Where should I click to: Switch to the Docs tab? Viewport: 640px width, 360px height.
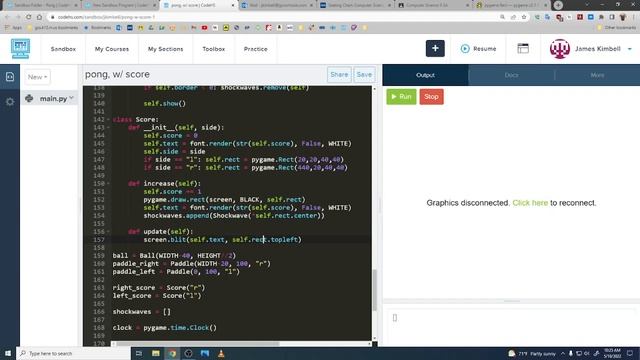(x=511, y=75)
